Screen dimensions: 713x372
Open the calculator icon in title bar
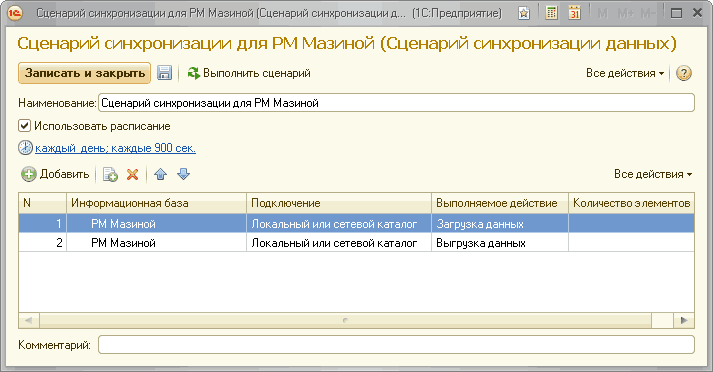552,13
